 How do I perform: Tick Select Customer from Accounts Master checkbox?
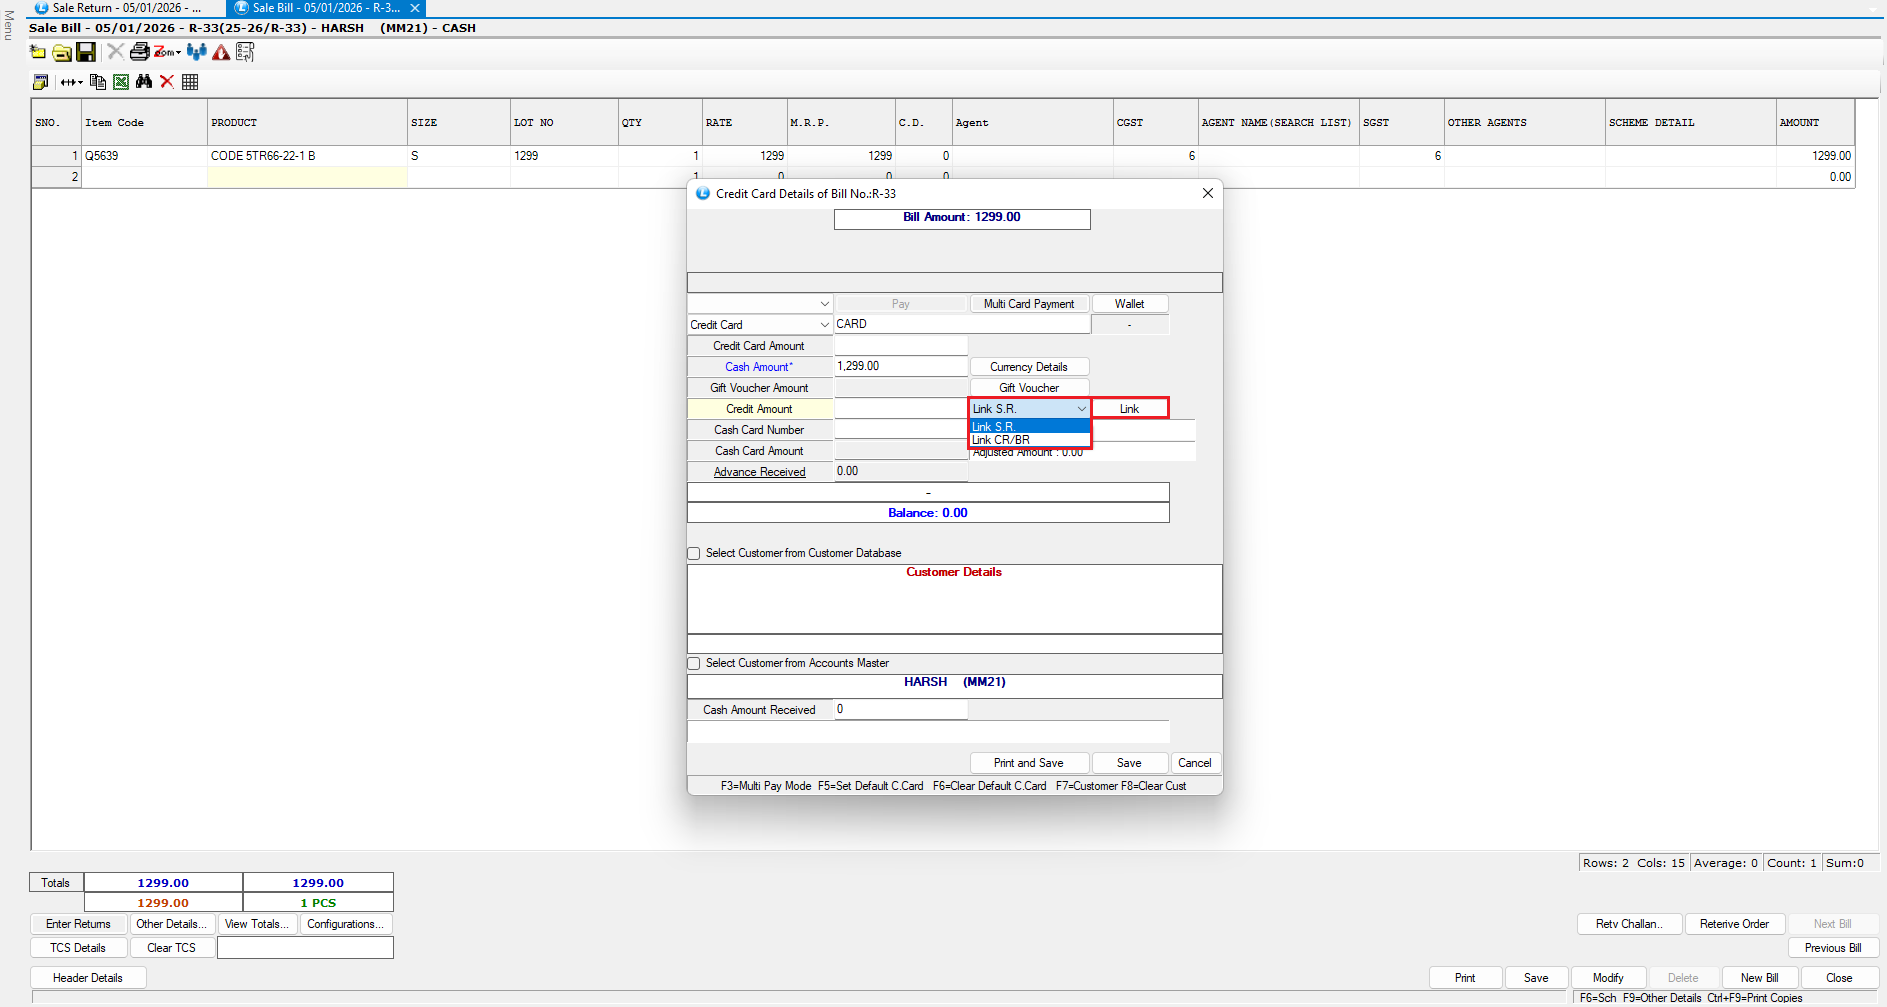[x=694, y=663]
